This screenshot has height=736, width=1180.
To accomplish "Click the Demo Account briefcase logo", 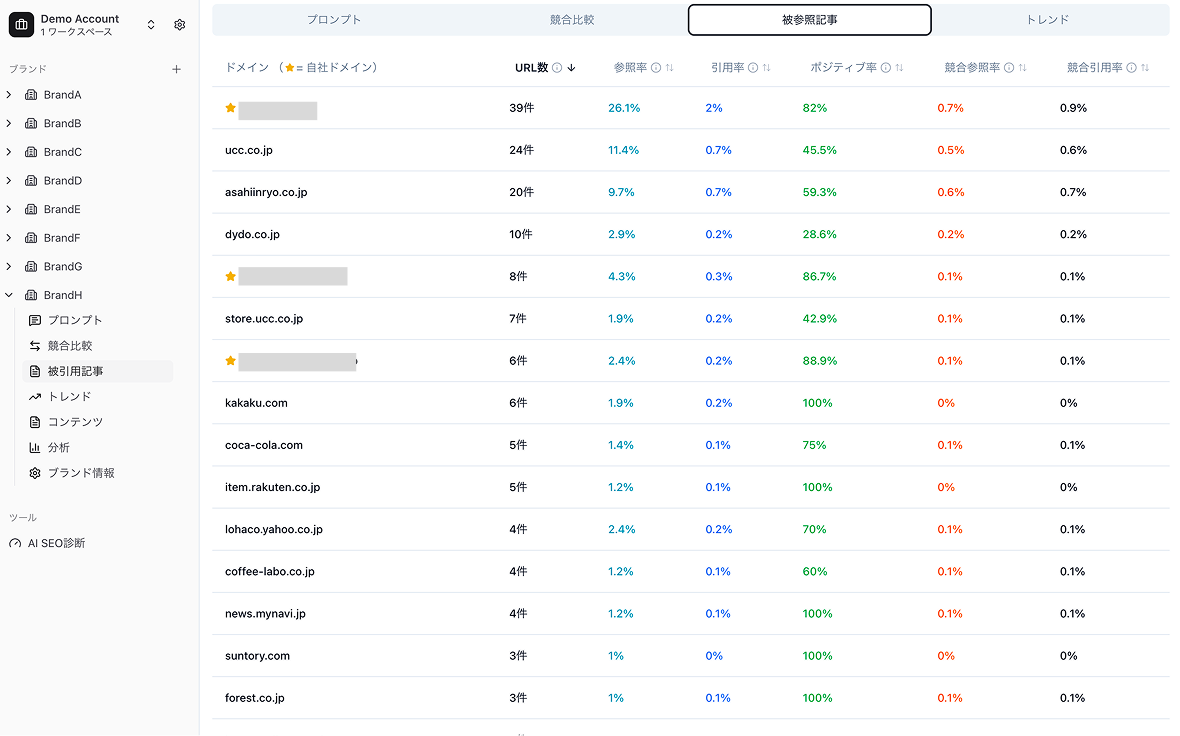I will coord(21,25).
